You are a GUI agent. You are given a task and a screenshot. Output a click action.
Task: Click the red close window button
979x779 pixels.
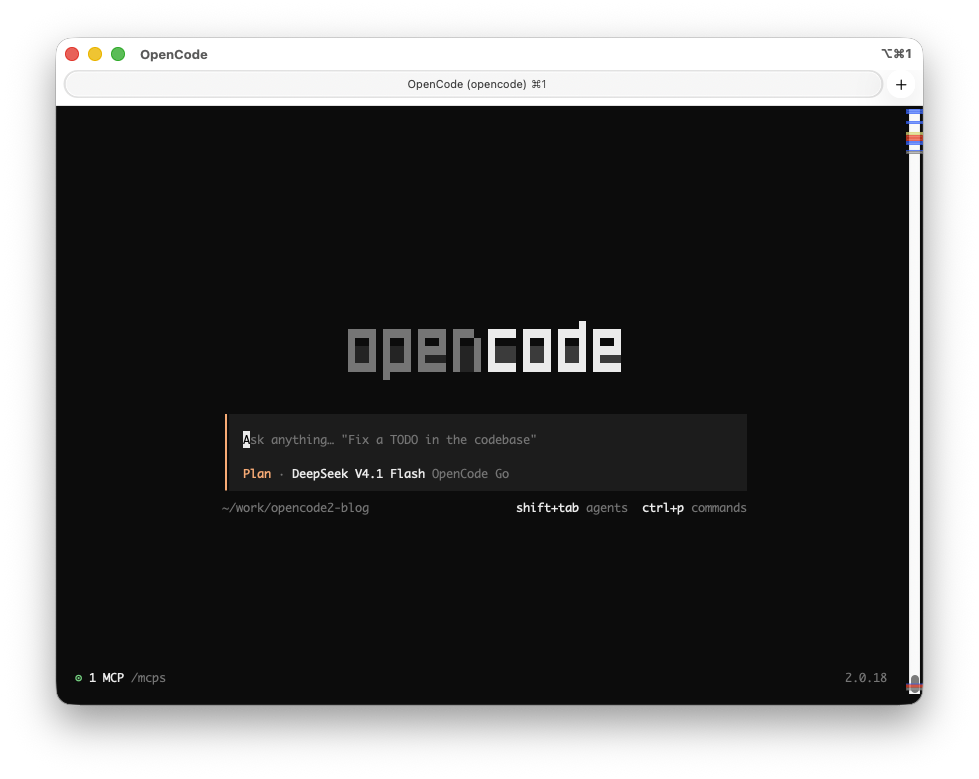click(x=72, y=54)
